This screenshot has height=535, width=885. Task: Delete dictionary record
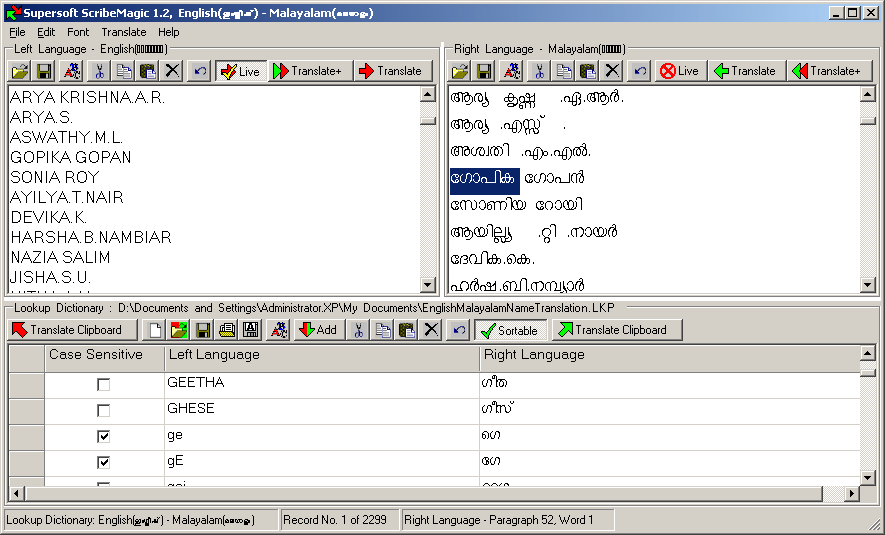click(x=431, y=330)
